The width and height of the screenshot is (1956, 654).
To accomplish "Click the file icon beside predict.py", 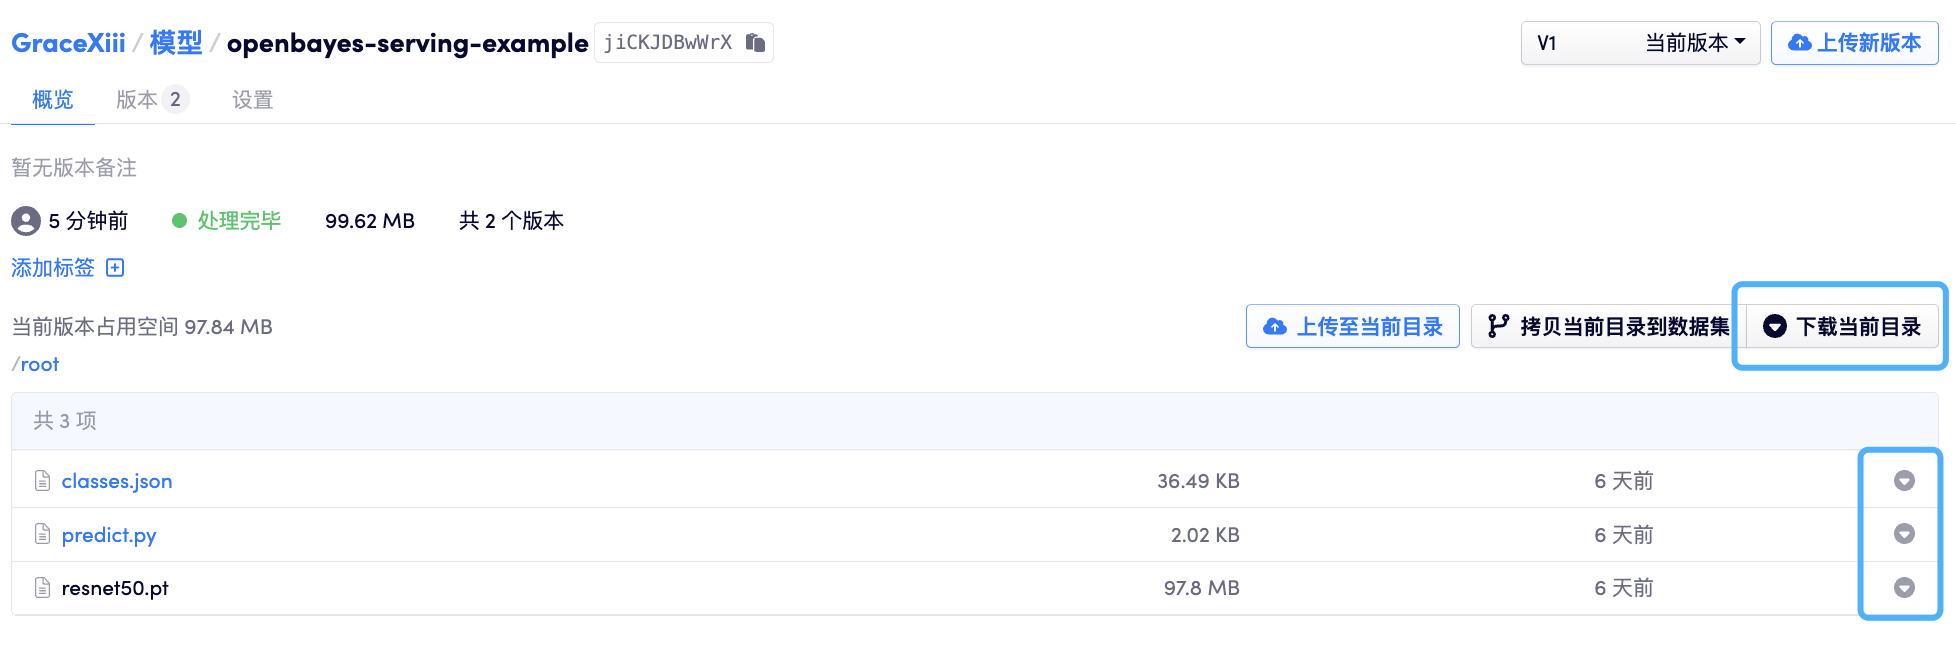I will [42, 534].
